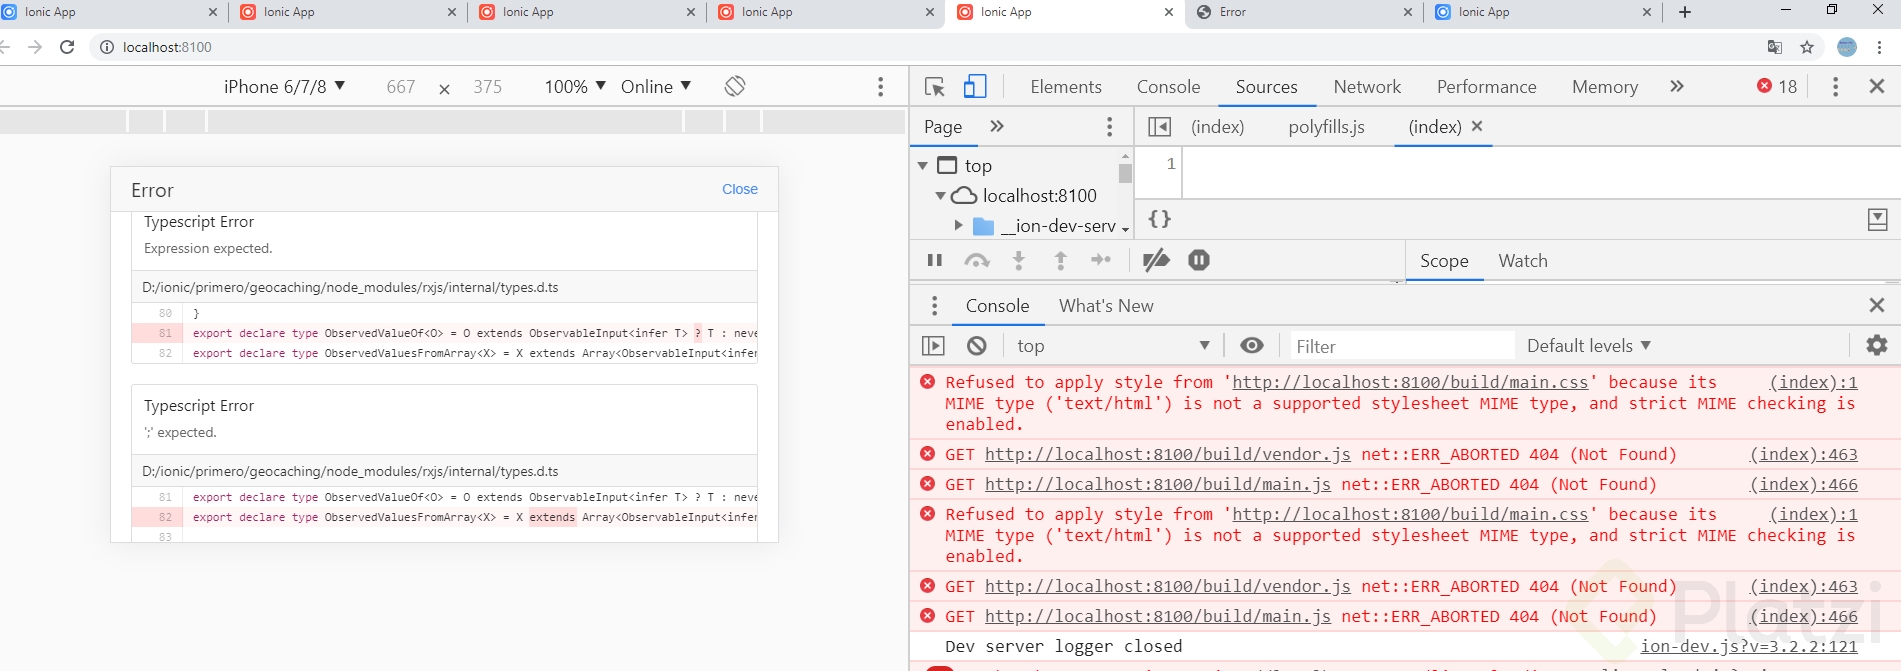Open a new browser tab
Screen dimensions: 1901x671
[1685, 12]
